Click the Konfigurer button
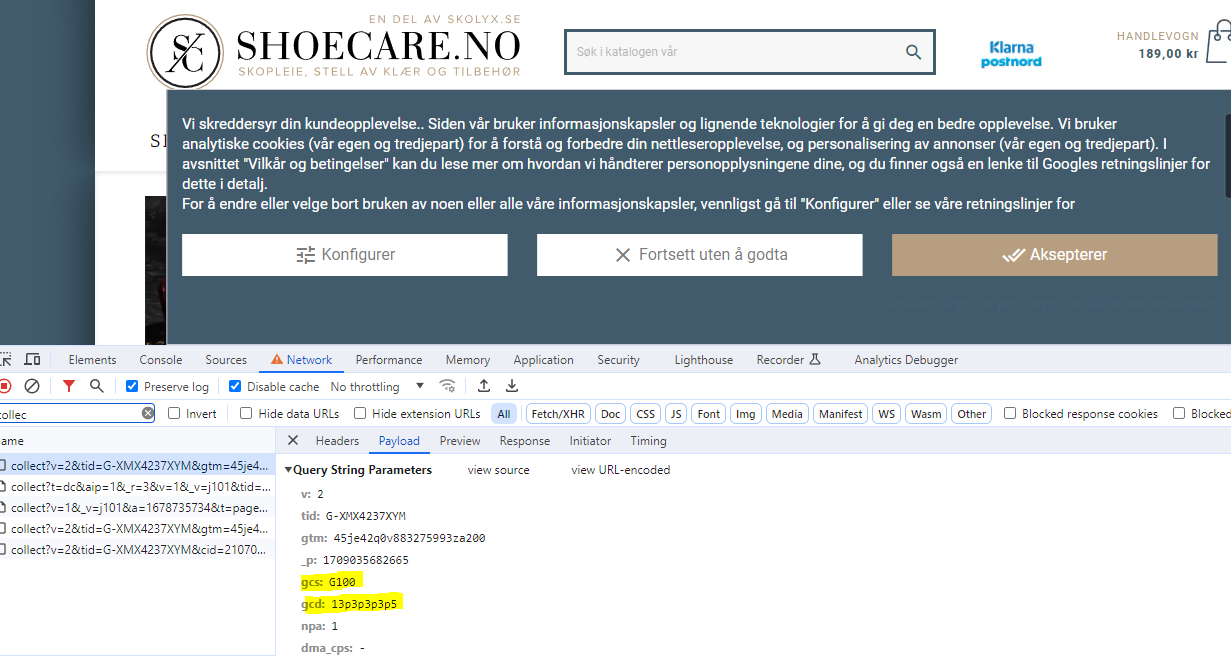 tap(344, 255)
